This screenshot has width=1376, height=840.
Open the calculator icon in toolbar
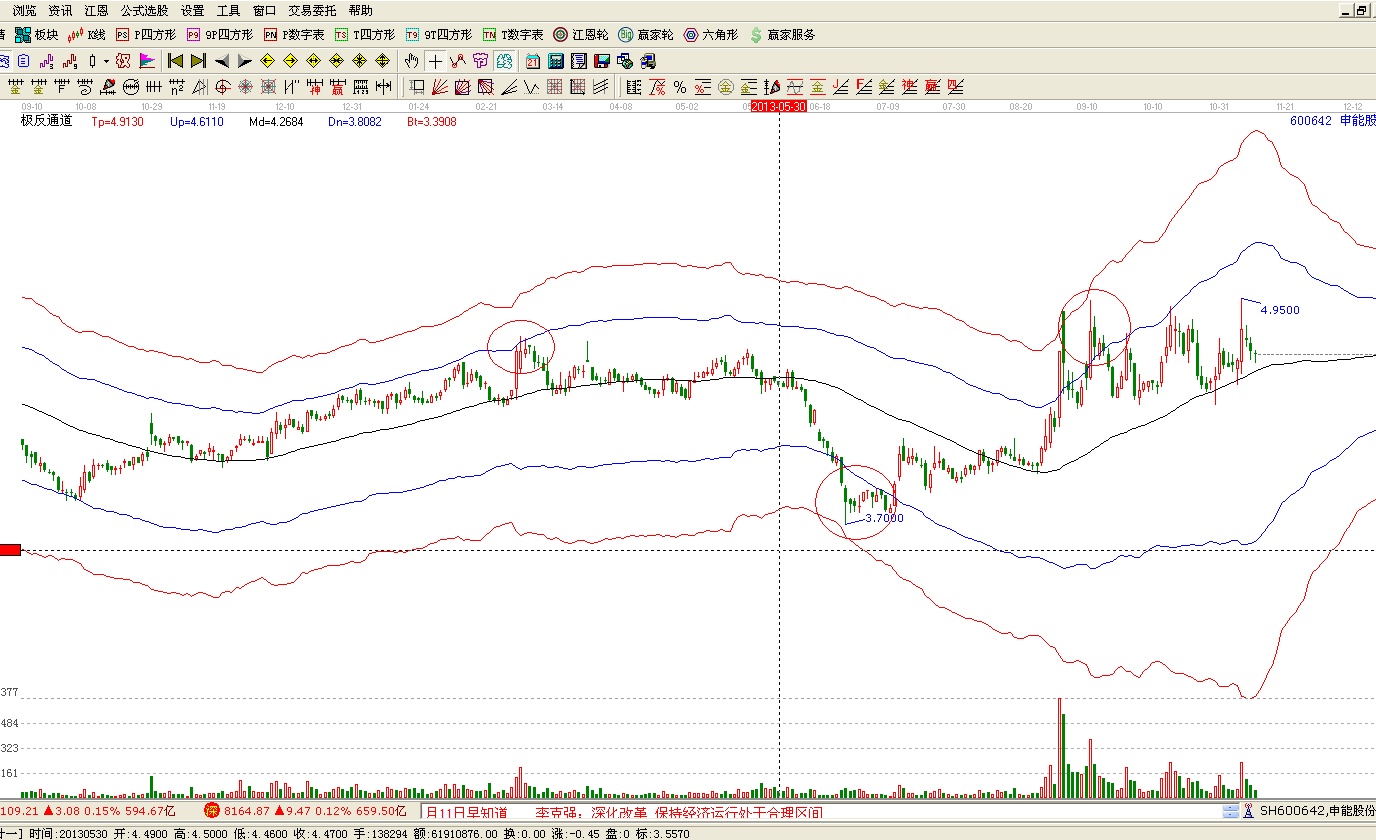pos(557,60)
